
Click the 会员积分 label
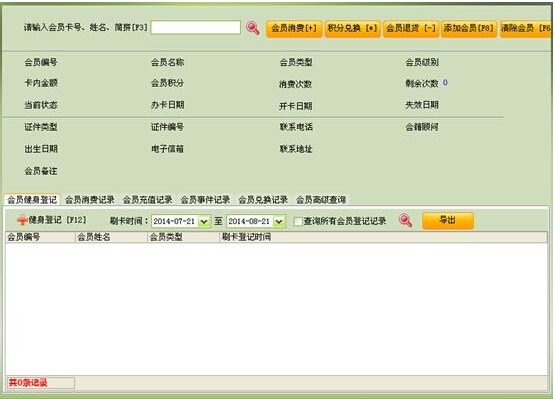pos(167,83)
